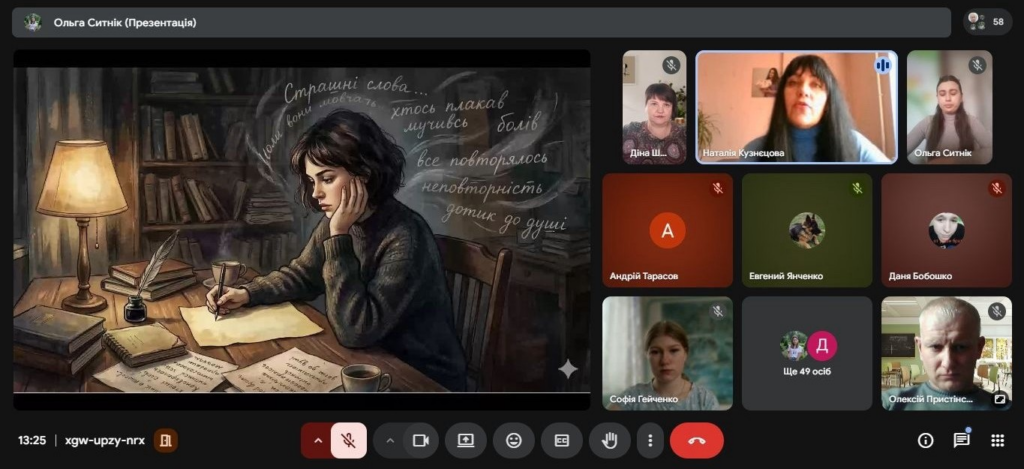Open the emoji reactions panel
The height and width of the screenshot is (469, 1024).
click(514, 440)
